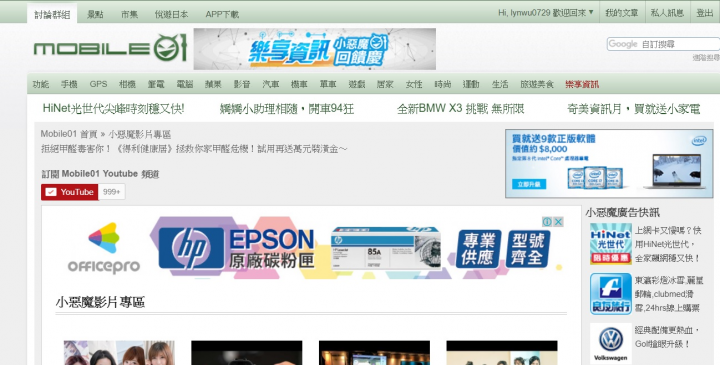Open the lynwu0729 user dropdown arrow
The image size is (720, 365).
[x=591, y=12]
